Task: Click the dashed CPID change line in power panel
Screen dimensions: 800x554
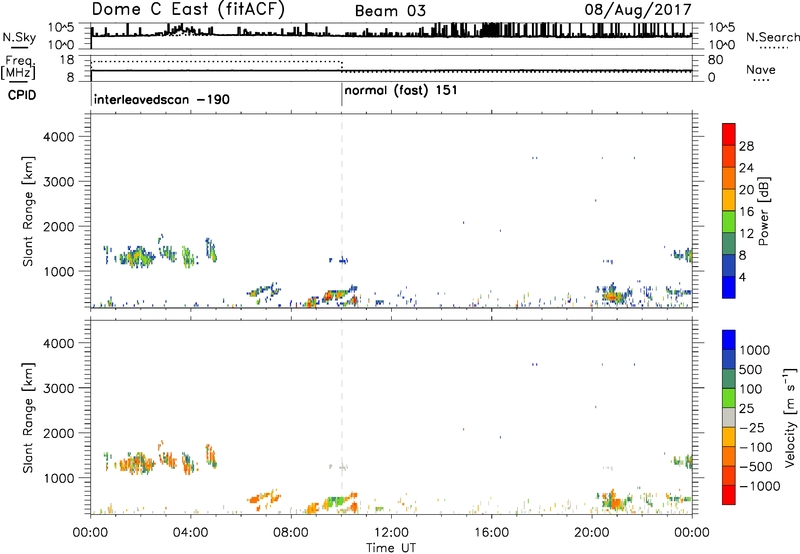Action: click(342, 210)
